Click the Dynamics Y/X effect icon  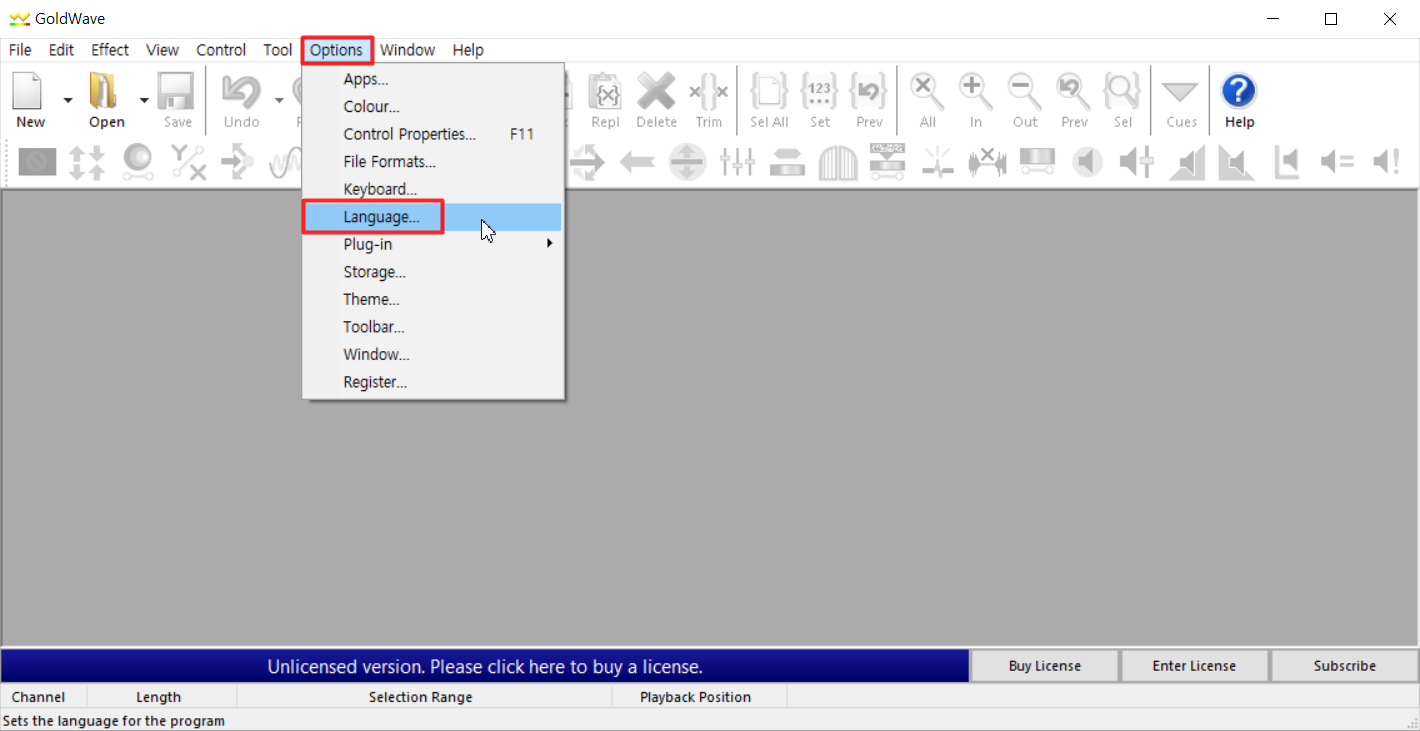188,162
